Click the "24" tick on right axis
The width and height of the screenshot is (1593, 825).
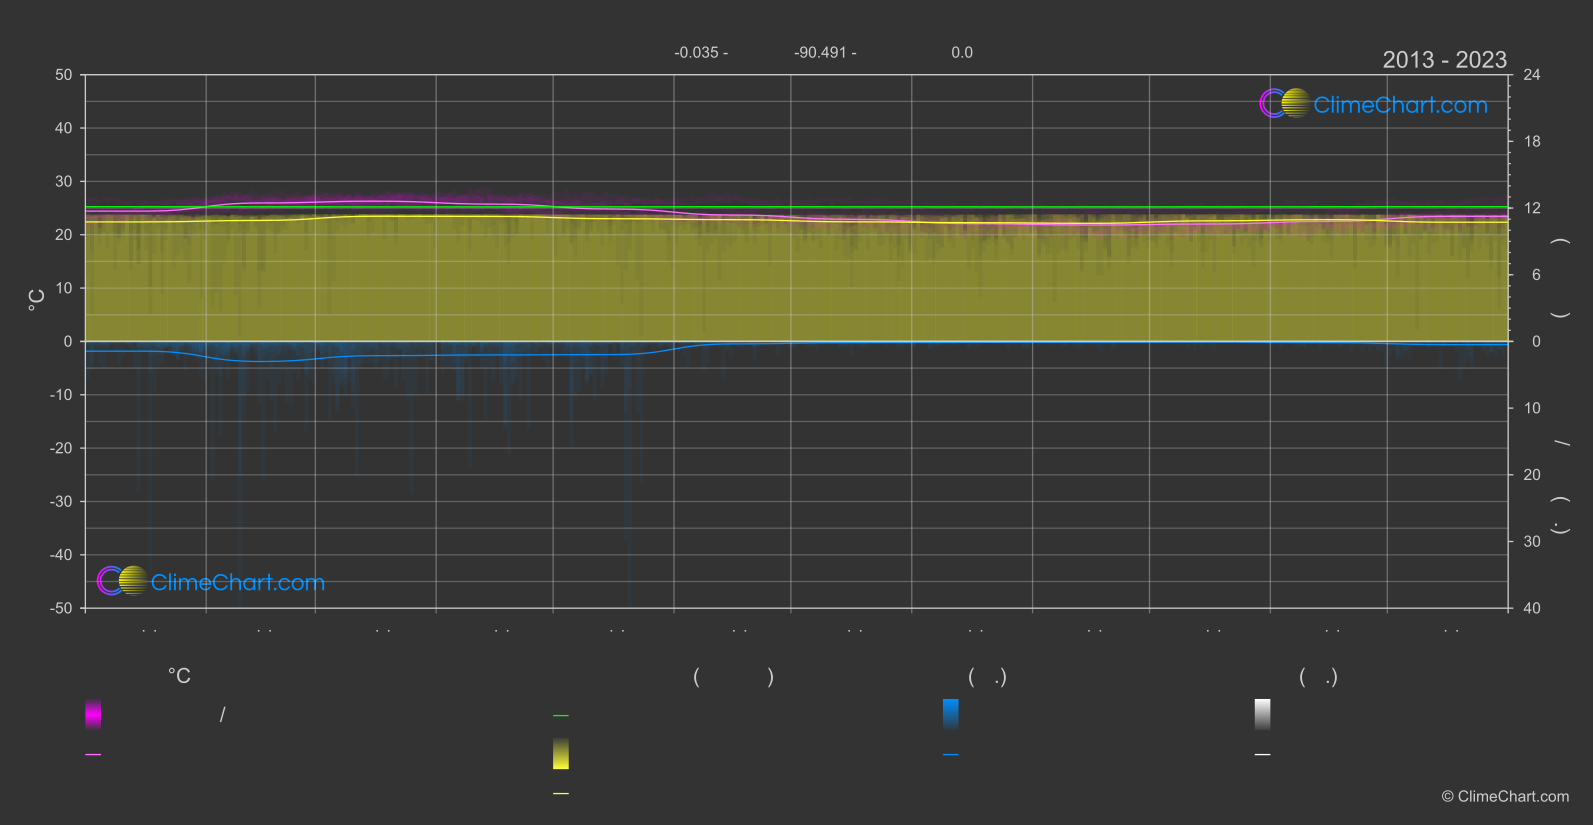[x=1532, y=75]
